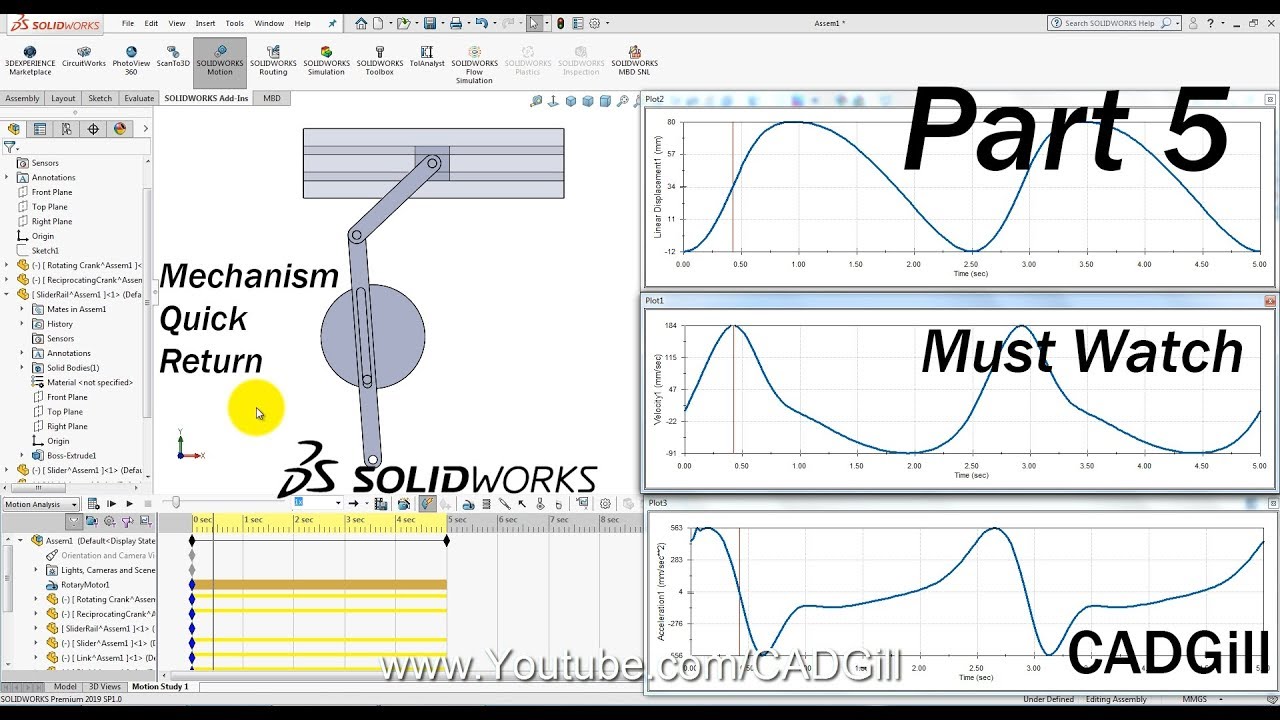Switch to the Evaluate tab
The width and height of the screenshot is (1280, 720).
[139, 98]
